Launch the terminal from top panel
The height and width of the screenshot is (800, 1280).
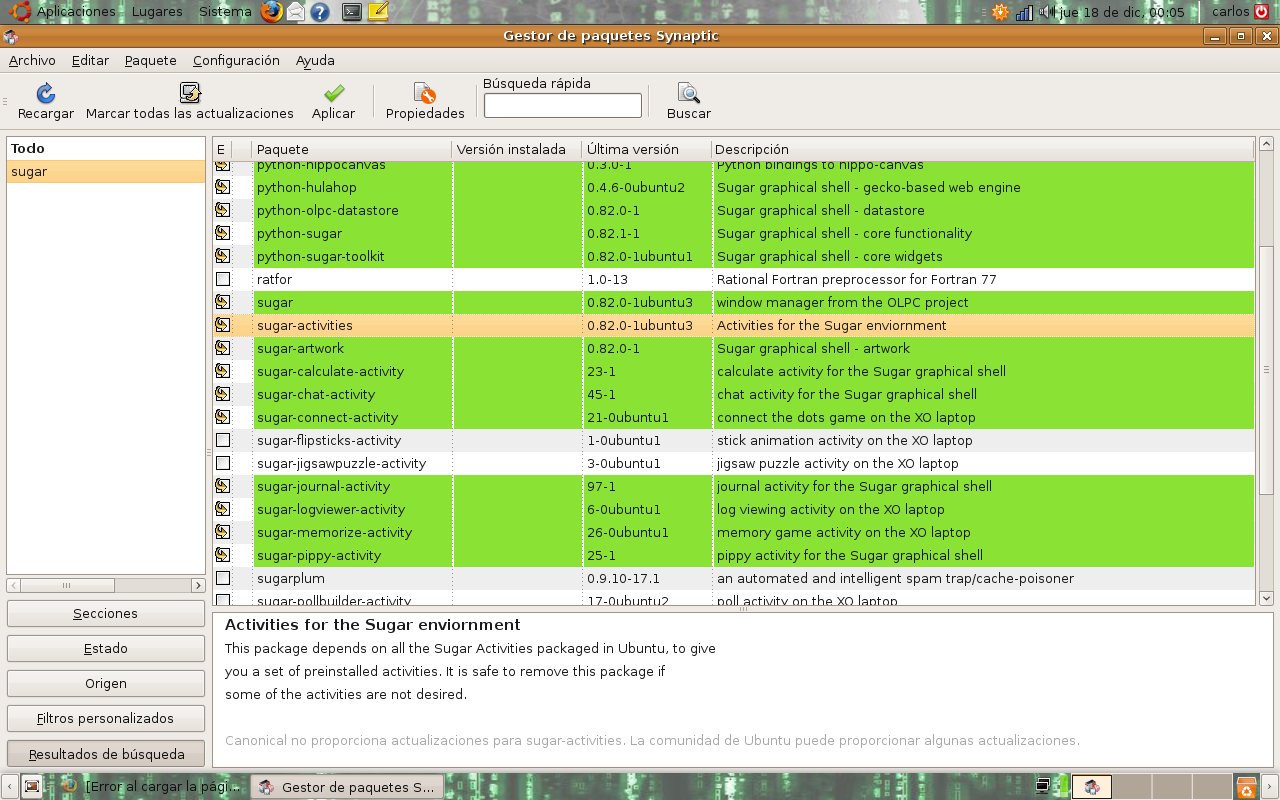click(351, 12)
